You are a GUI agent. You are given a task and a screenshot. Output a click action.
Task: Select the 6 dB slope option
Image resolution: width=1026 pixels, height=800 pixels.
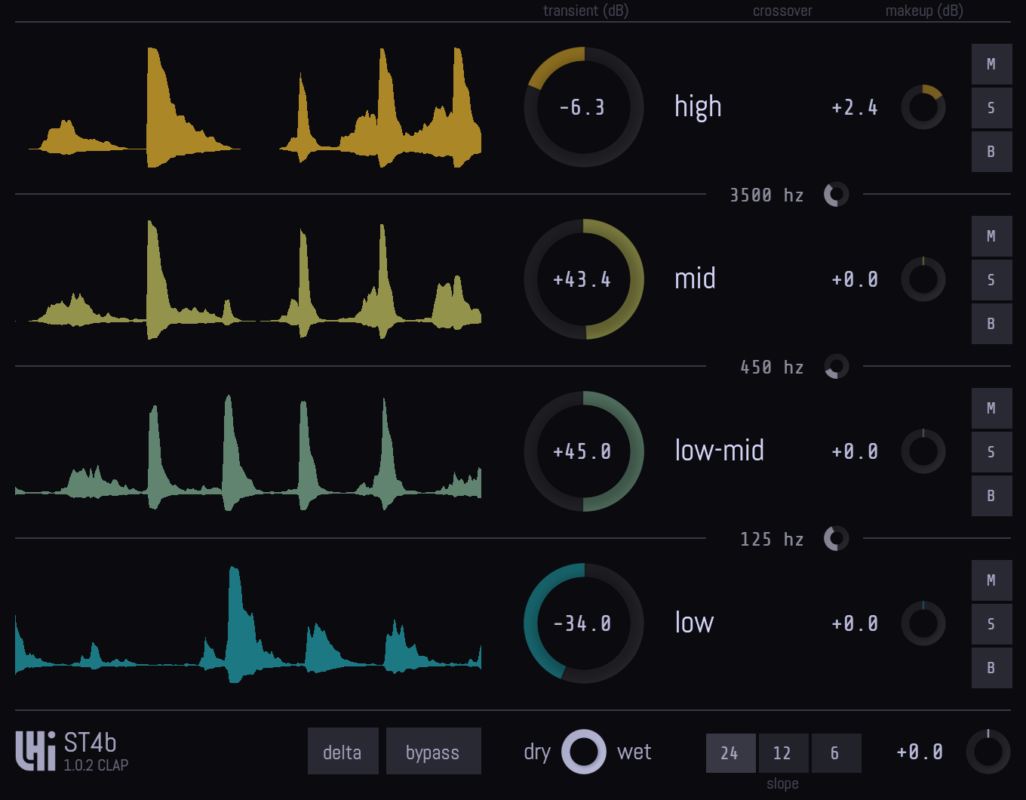click(835, 753)
